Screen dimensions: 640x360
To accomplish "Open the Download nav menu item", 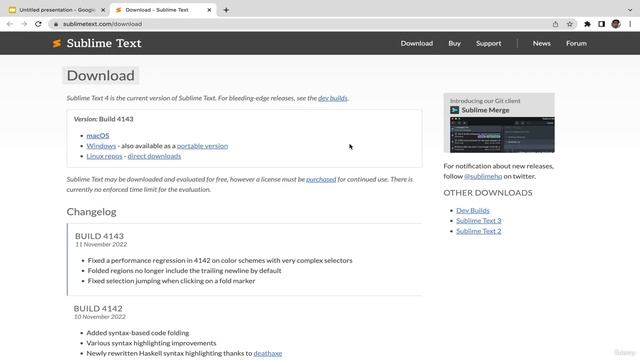I will [416, 43].
